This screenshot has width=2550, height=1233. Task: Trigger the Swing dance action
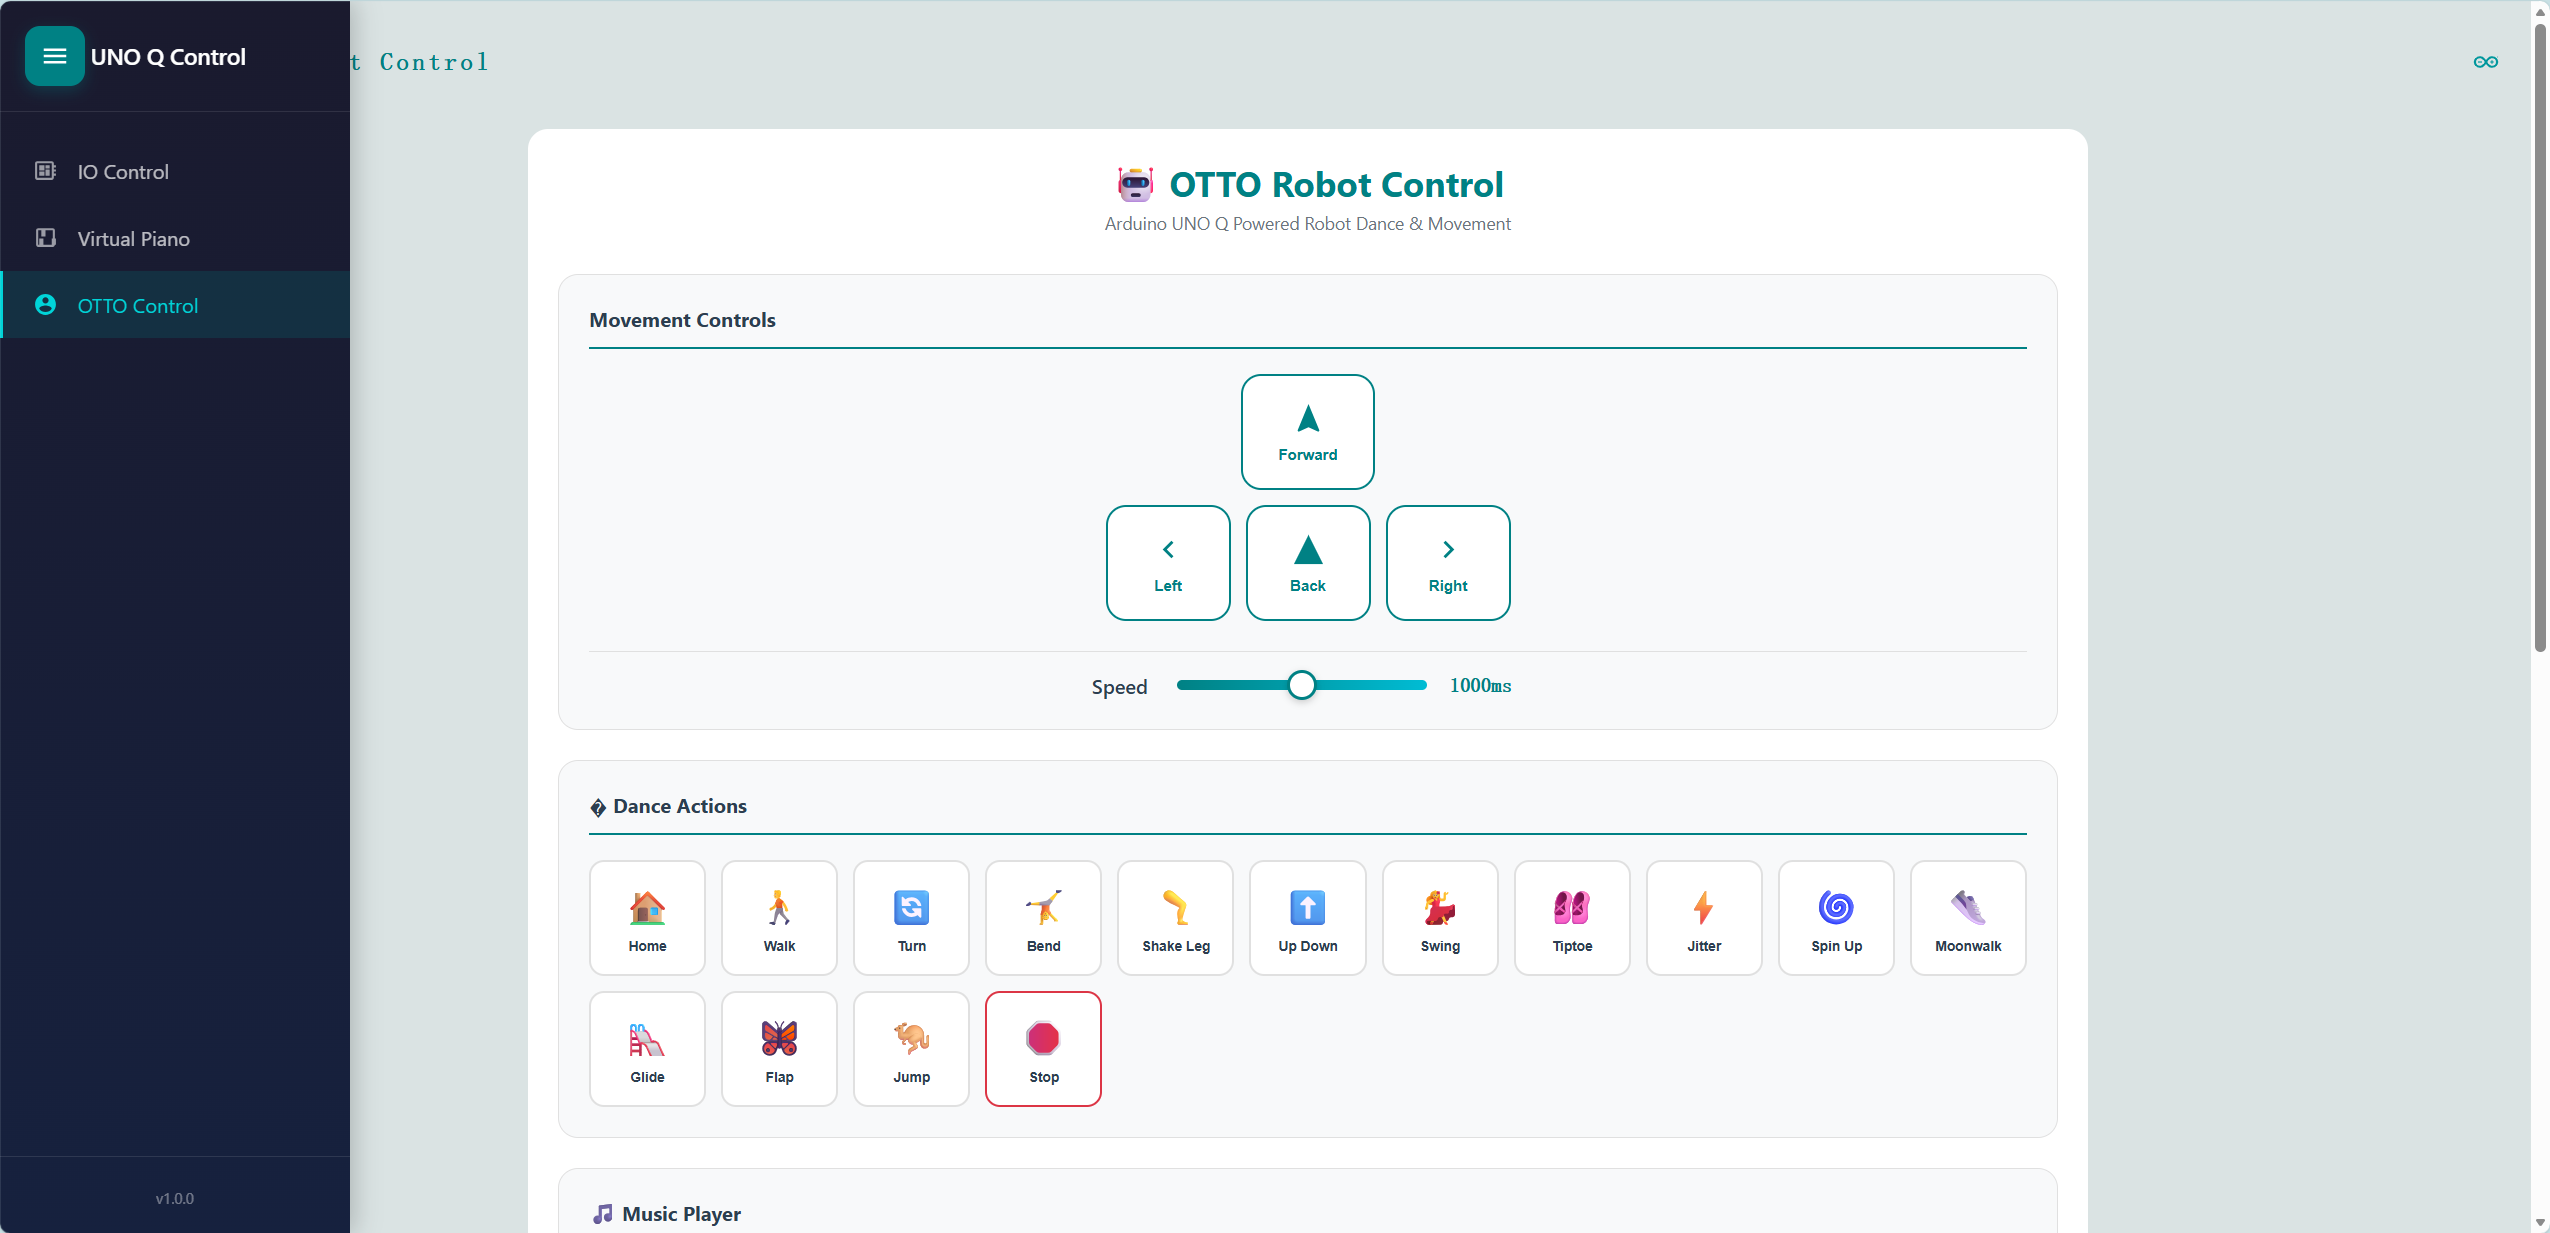tap(1440, 918)
